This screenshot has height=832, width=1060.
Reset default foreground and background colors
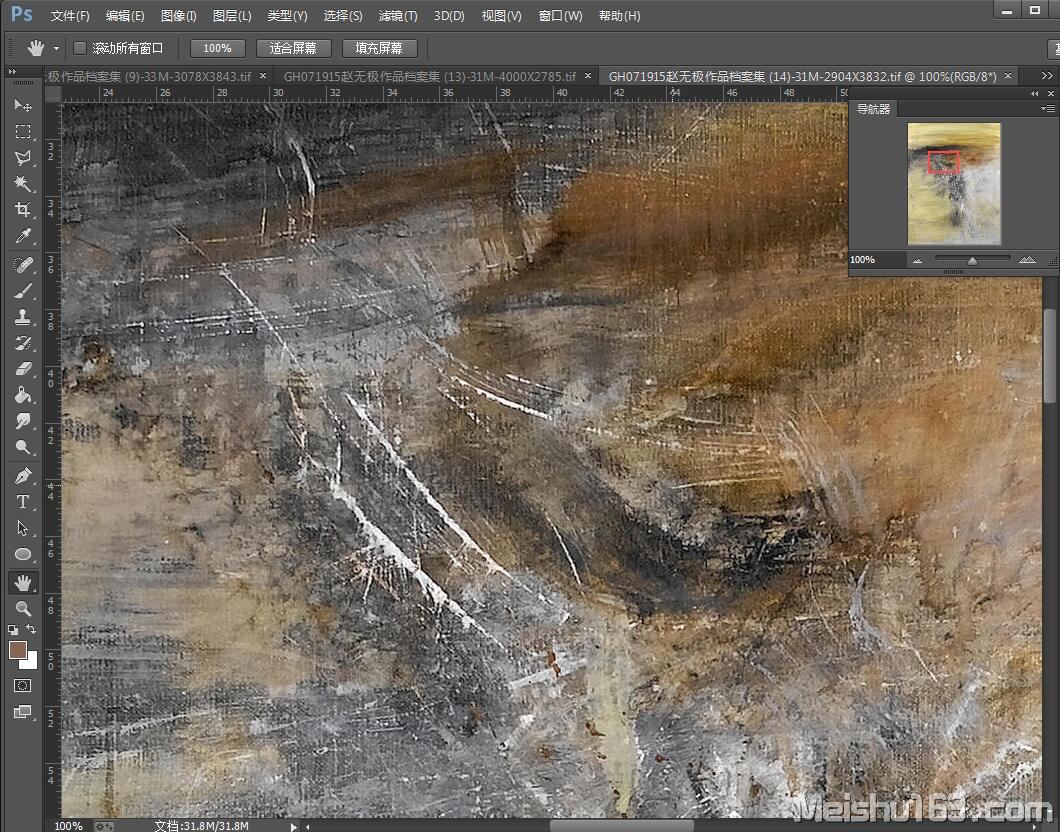click(13, 629)
